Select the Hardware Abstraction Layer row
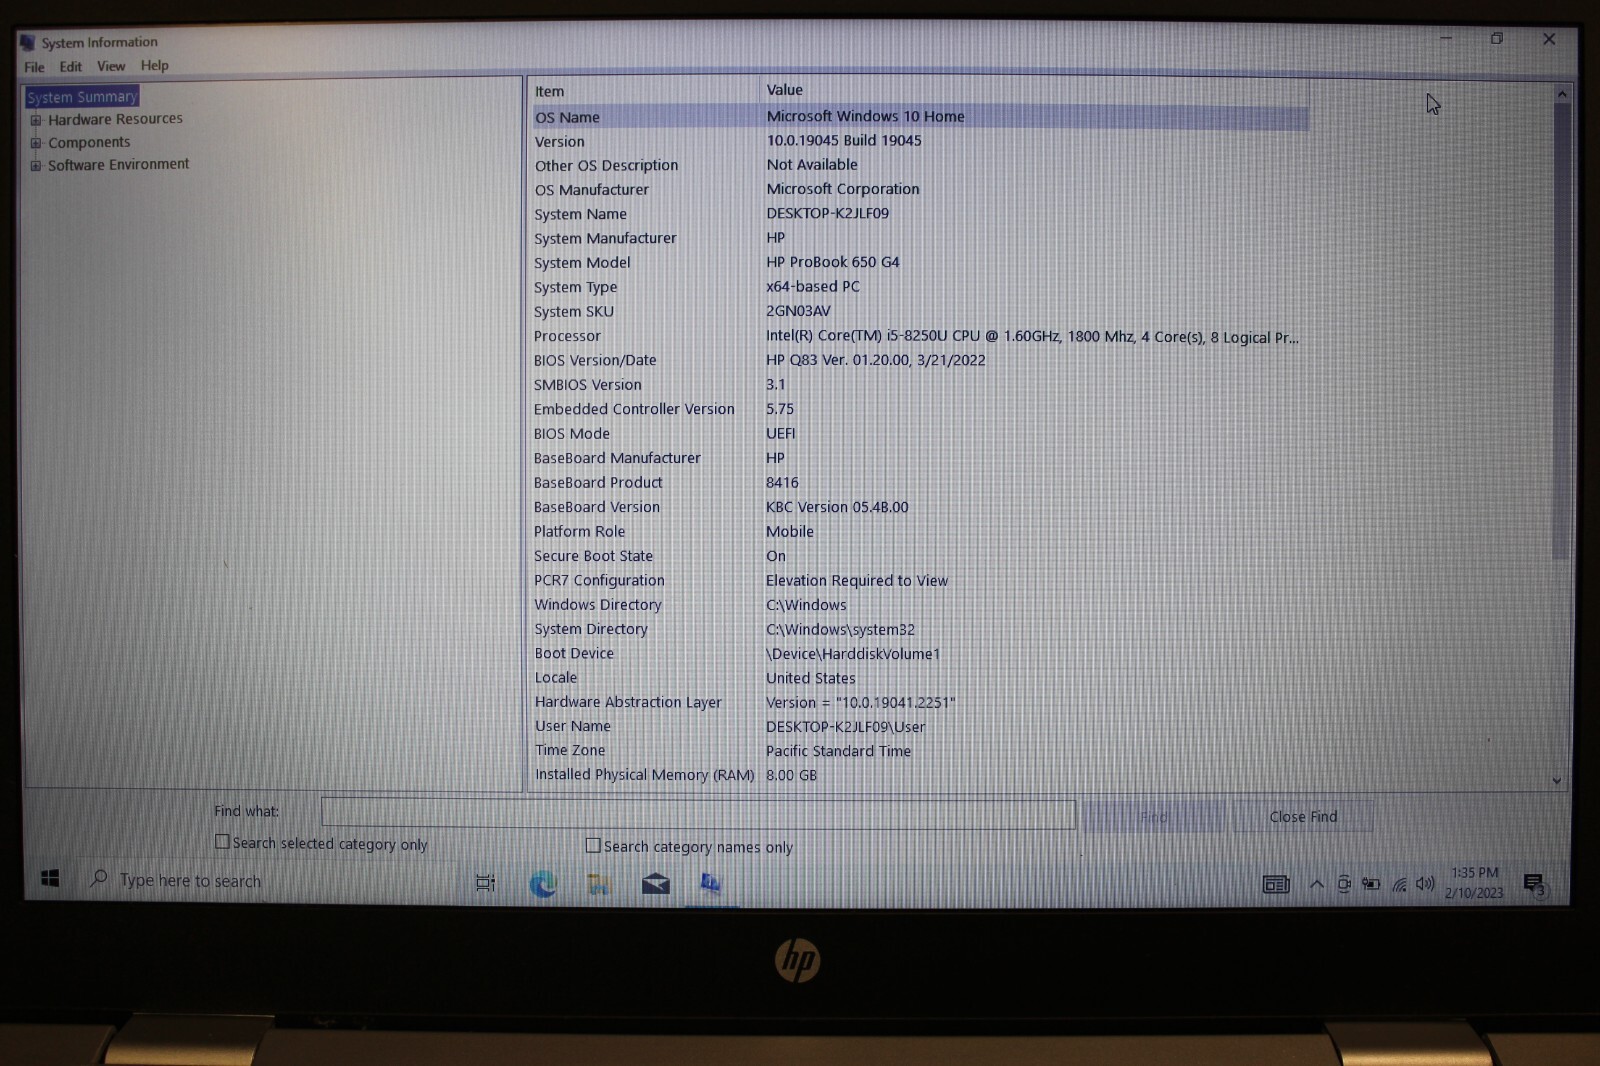This screenshot has width=1600, height=1066. click(920, 702)
